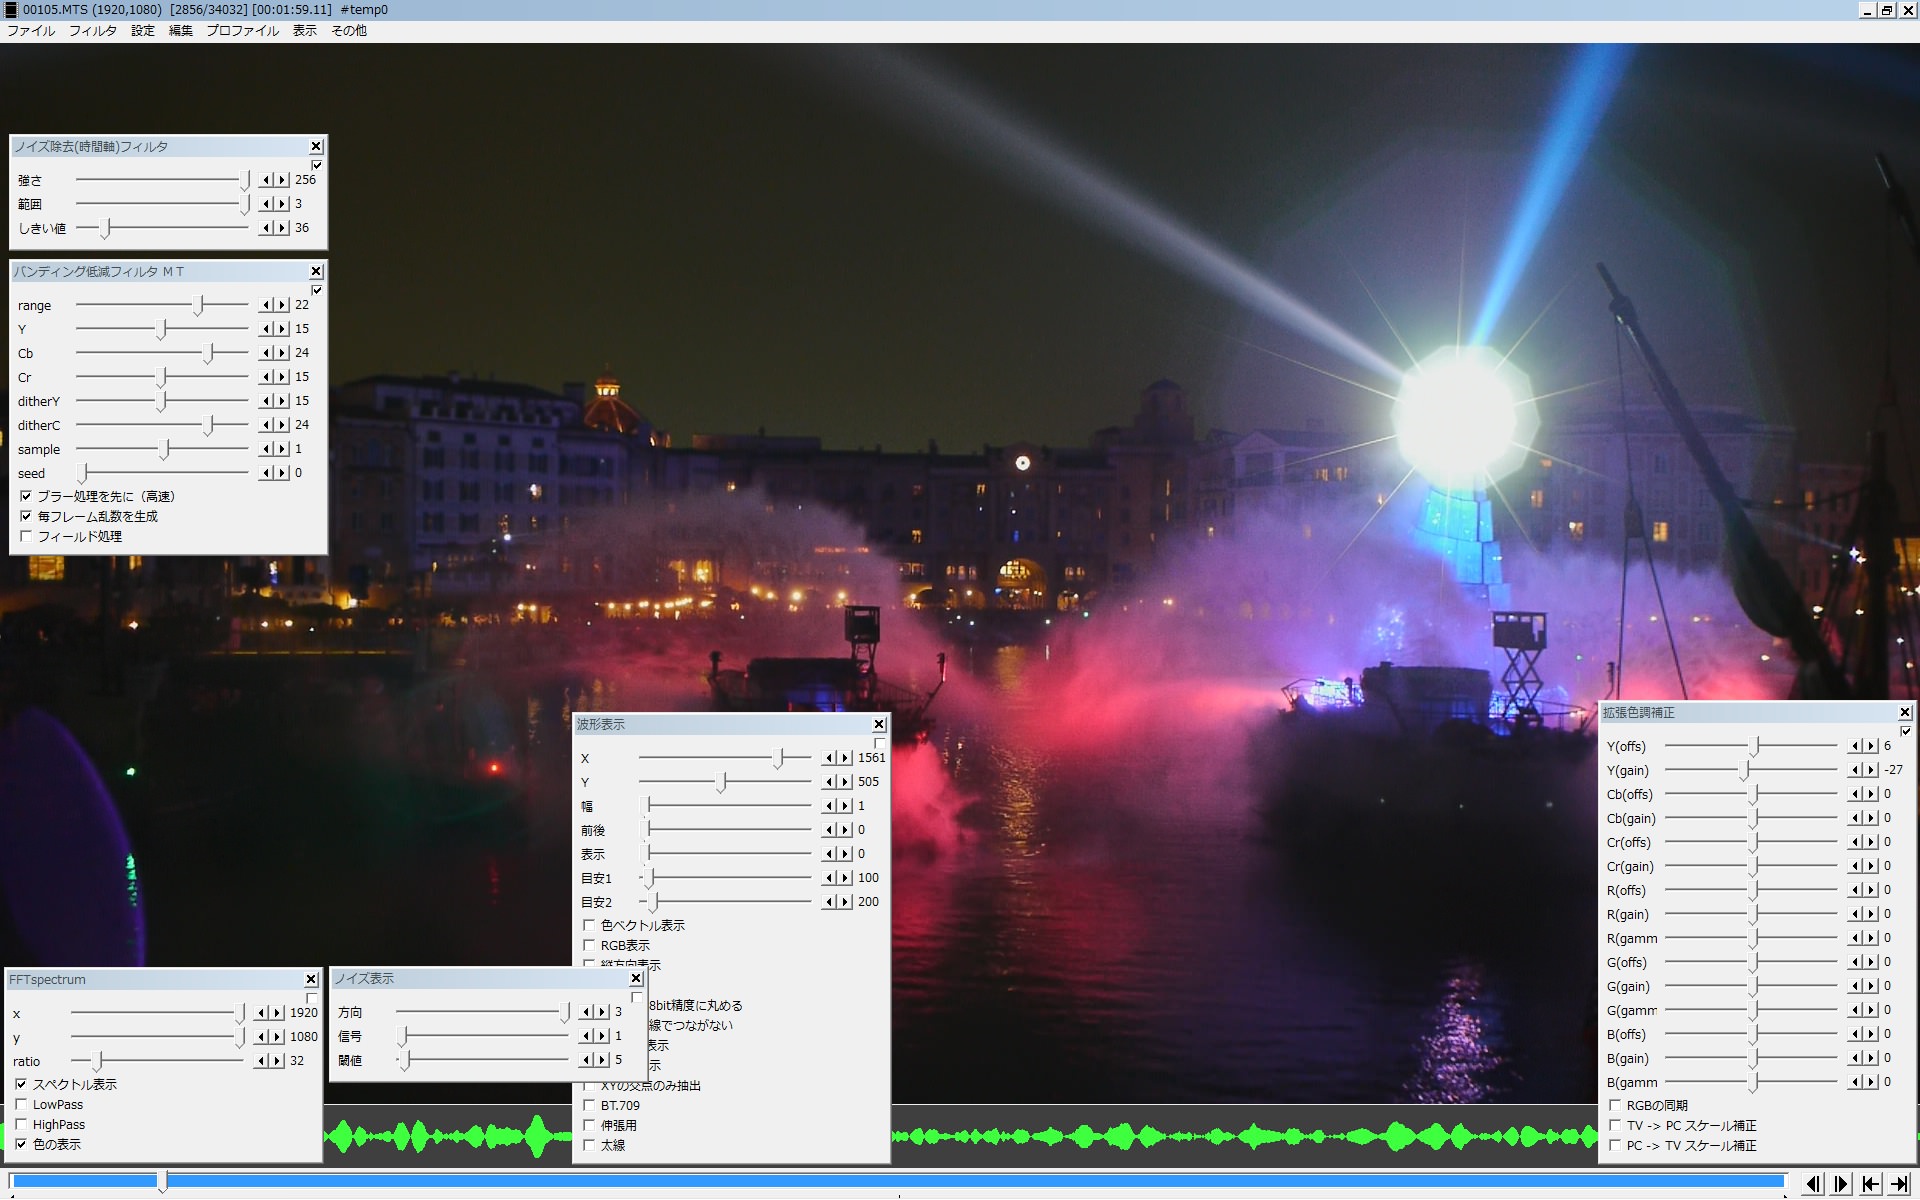1920x1200 pixels.
Task: Click the main timeline seek bar
Action: 900,1182
